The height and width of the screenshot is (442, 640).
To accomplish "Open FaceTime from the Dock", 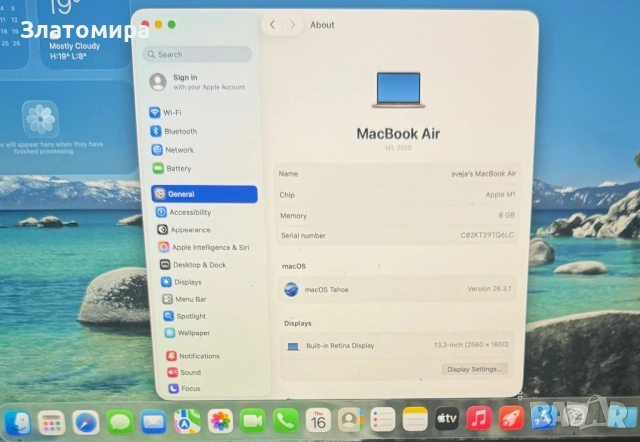I will (x=253, y=421).
